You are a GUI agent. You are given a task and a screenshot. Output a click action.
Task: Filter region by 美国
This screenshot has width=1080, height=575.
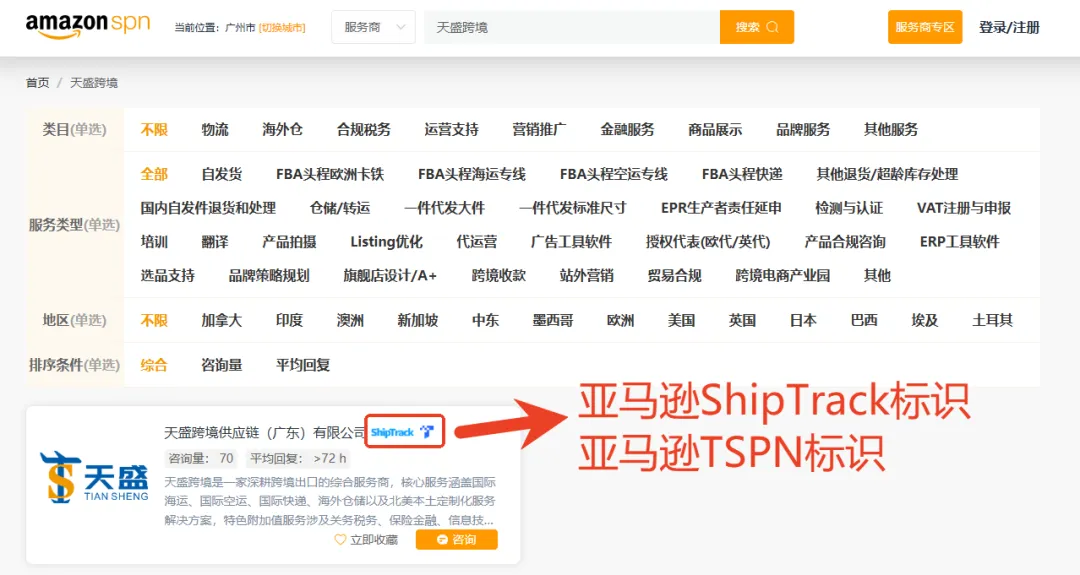[x=681, y=320]
